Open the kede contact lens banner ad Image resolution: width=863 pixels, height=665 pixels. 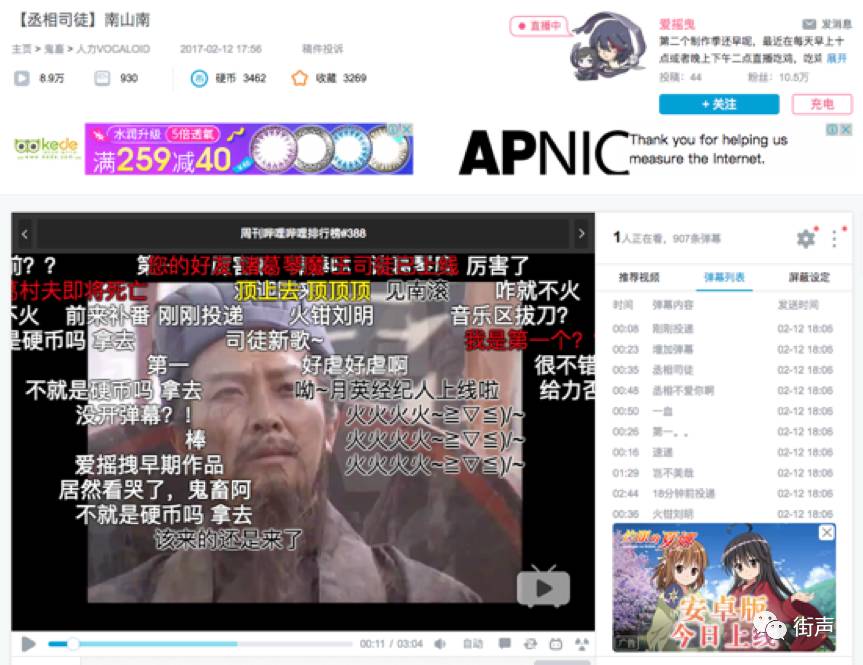(x=248, y=149)
